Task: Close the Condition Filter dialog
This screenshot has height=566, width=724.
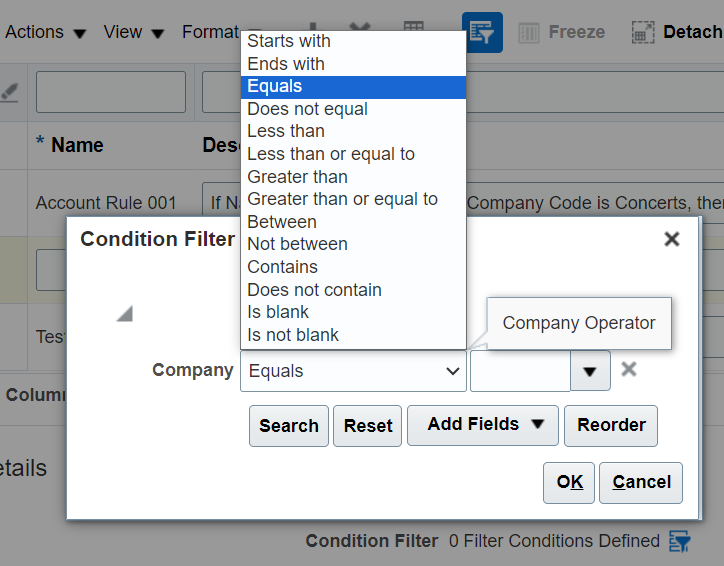Action: [672, 239]
